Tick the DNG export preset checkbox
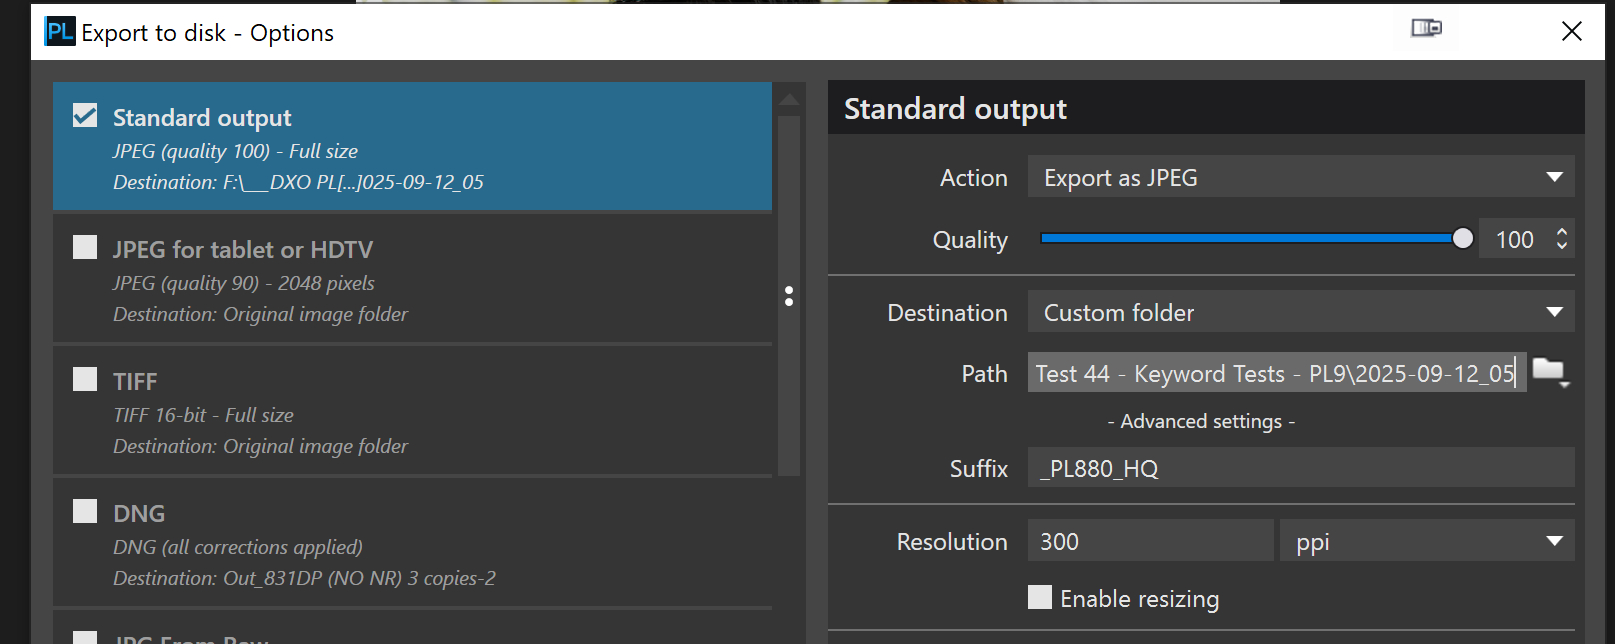The width and height of the screenshot is (1615, 644). click(86, 511)
